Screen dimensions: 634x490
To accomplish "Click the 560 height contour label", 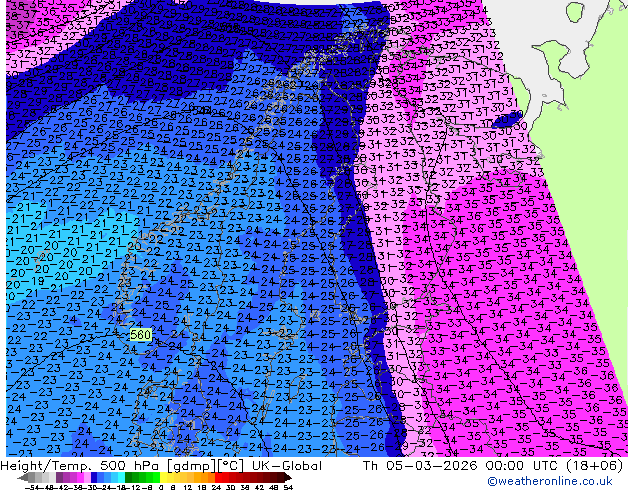I will point(141,335).
